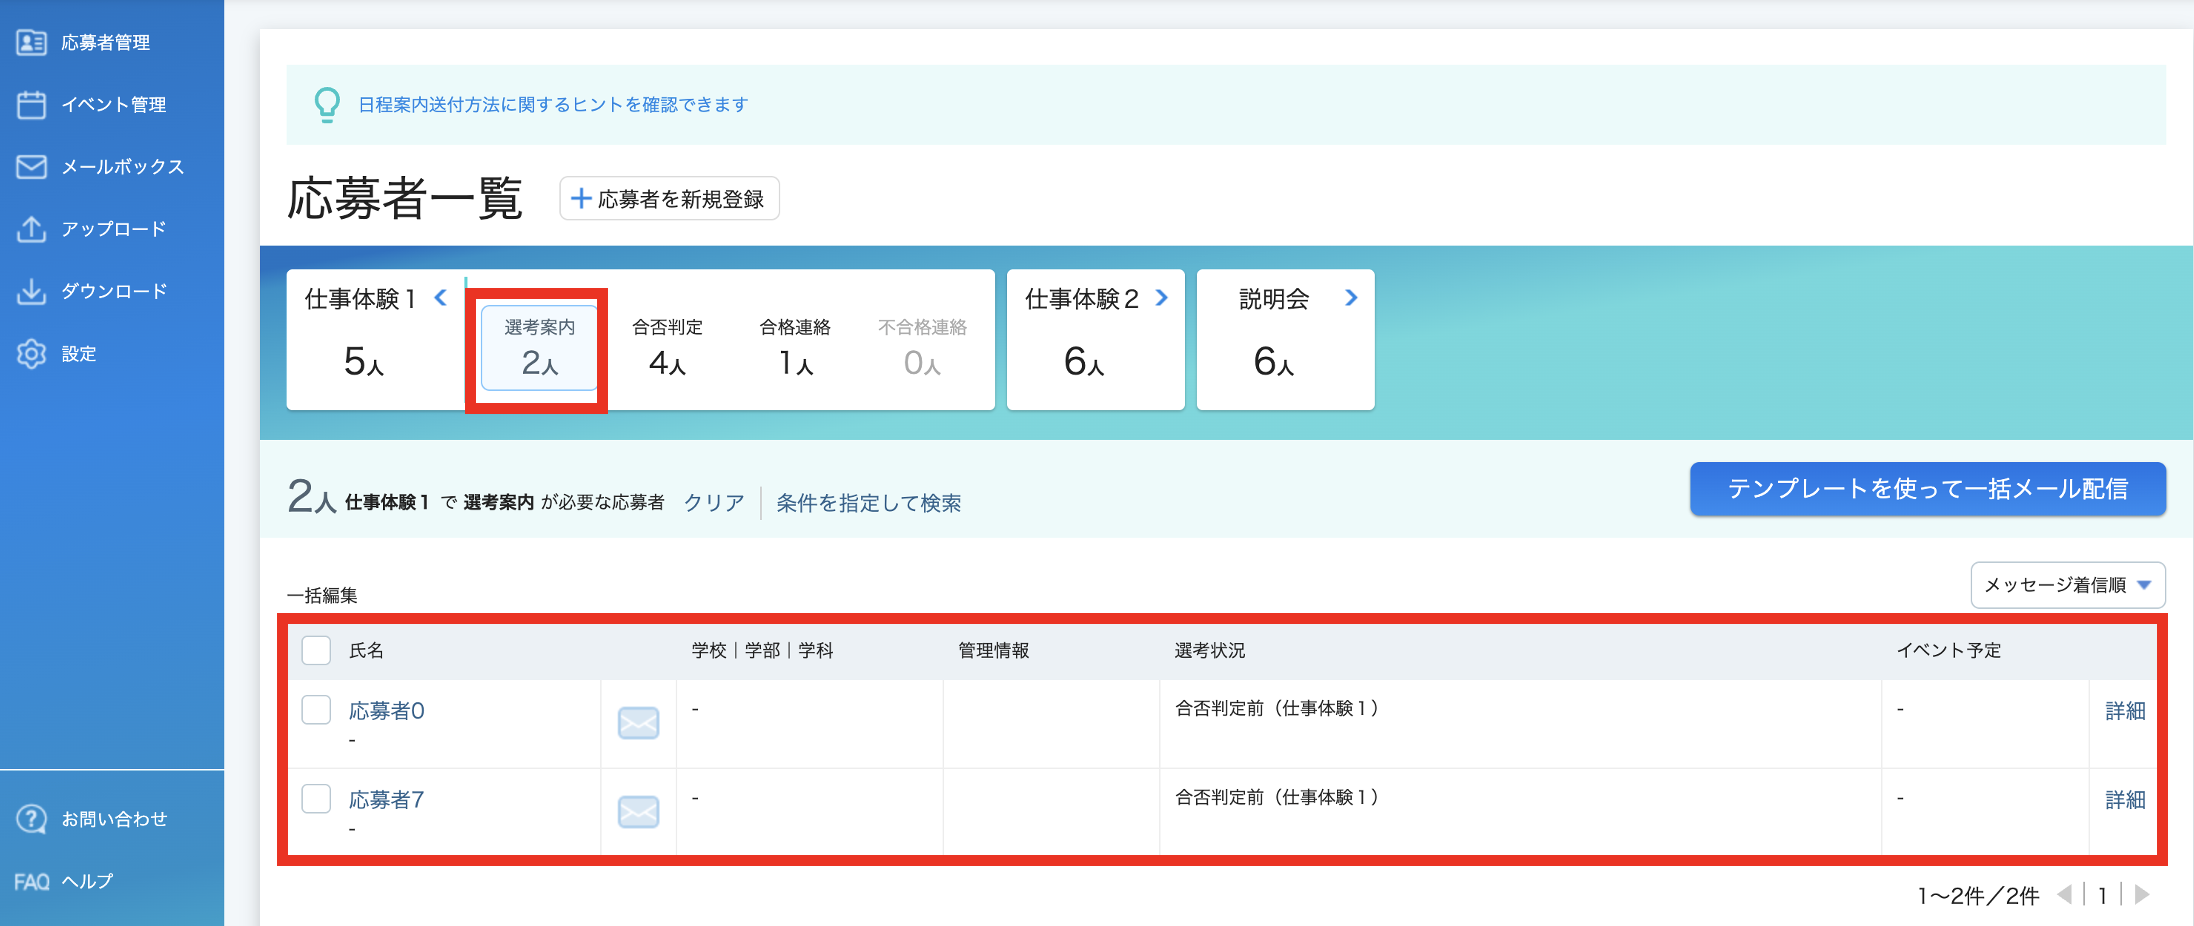
Task: Click the question mark contact icon
Action: tap(31, 819)
